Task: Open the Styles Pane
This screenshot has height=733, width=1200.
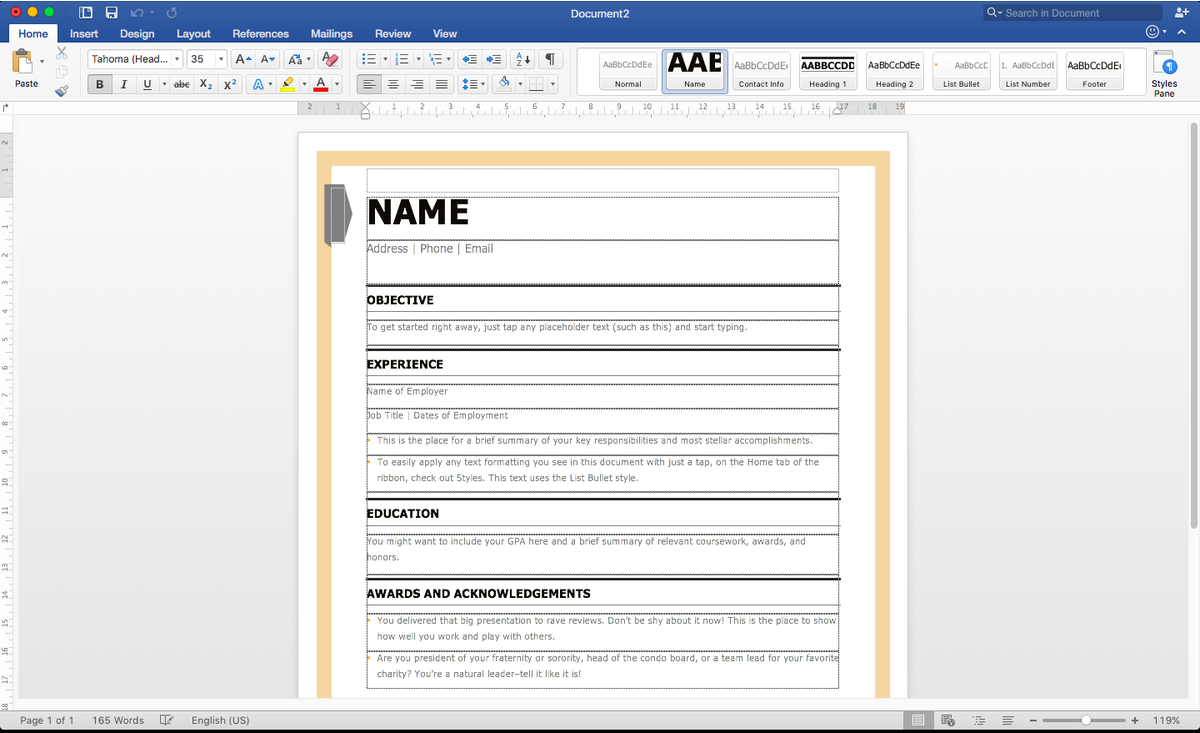Action: tap(1164, 73)
